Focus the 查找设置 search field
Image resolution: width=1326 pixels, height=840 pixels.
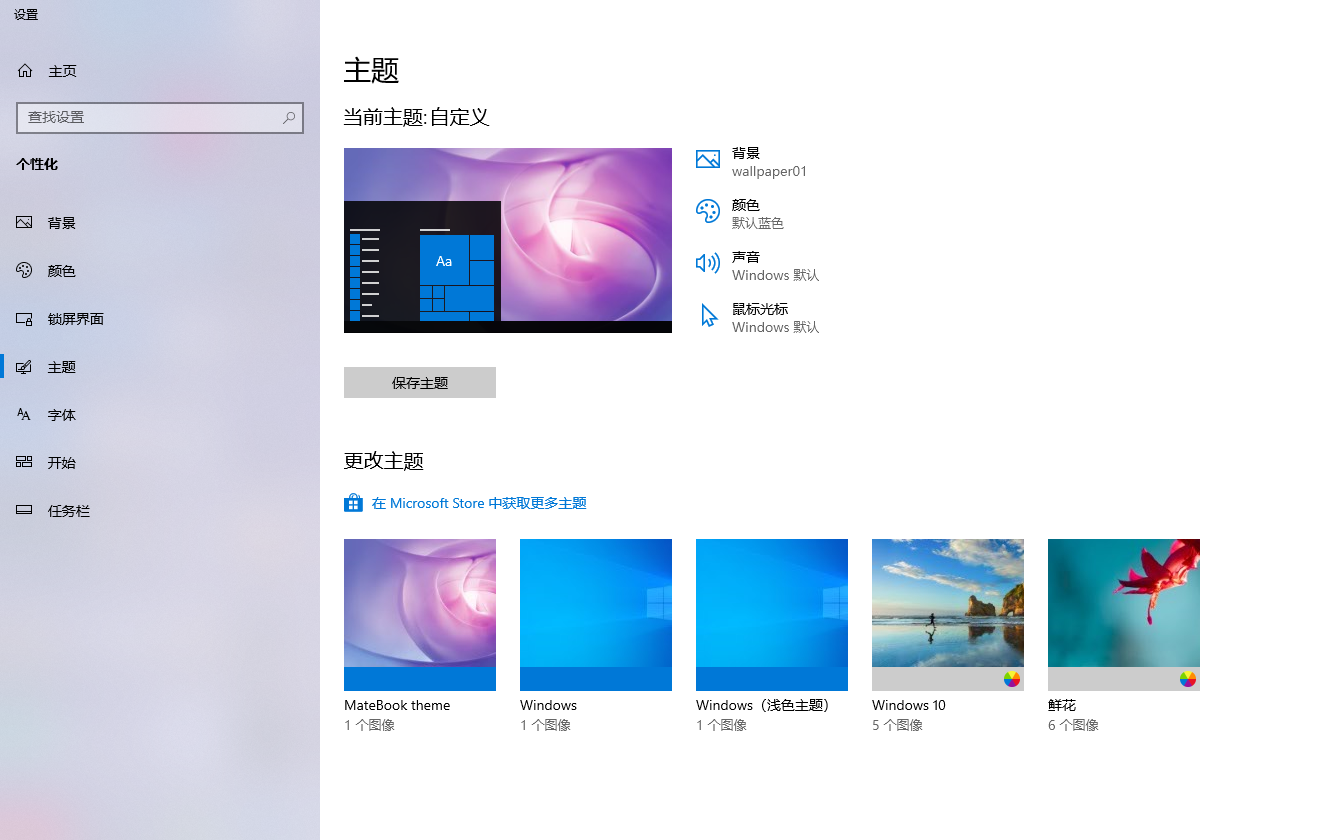pos(160,117)
